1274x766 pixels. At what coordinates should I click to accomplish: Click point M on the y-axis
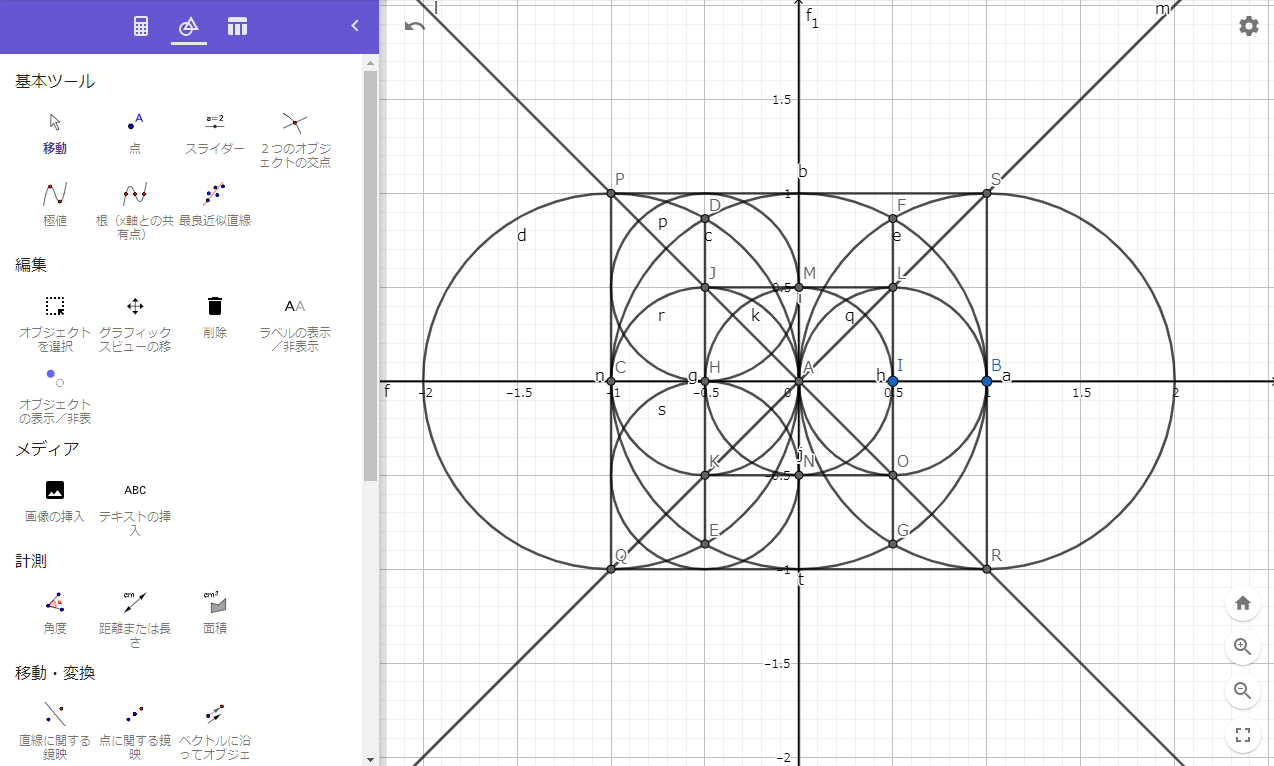799,287
